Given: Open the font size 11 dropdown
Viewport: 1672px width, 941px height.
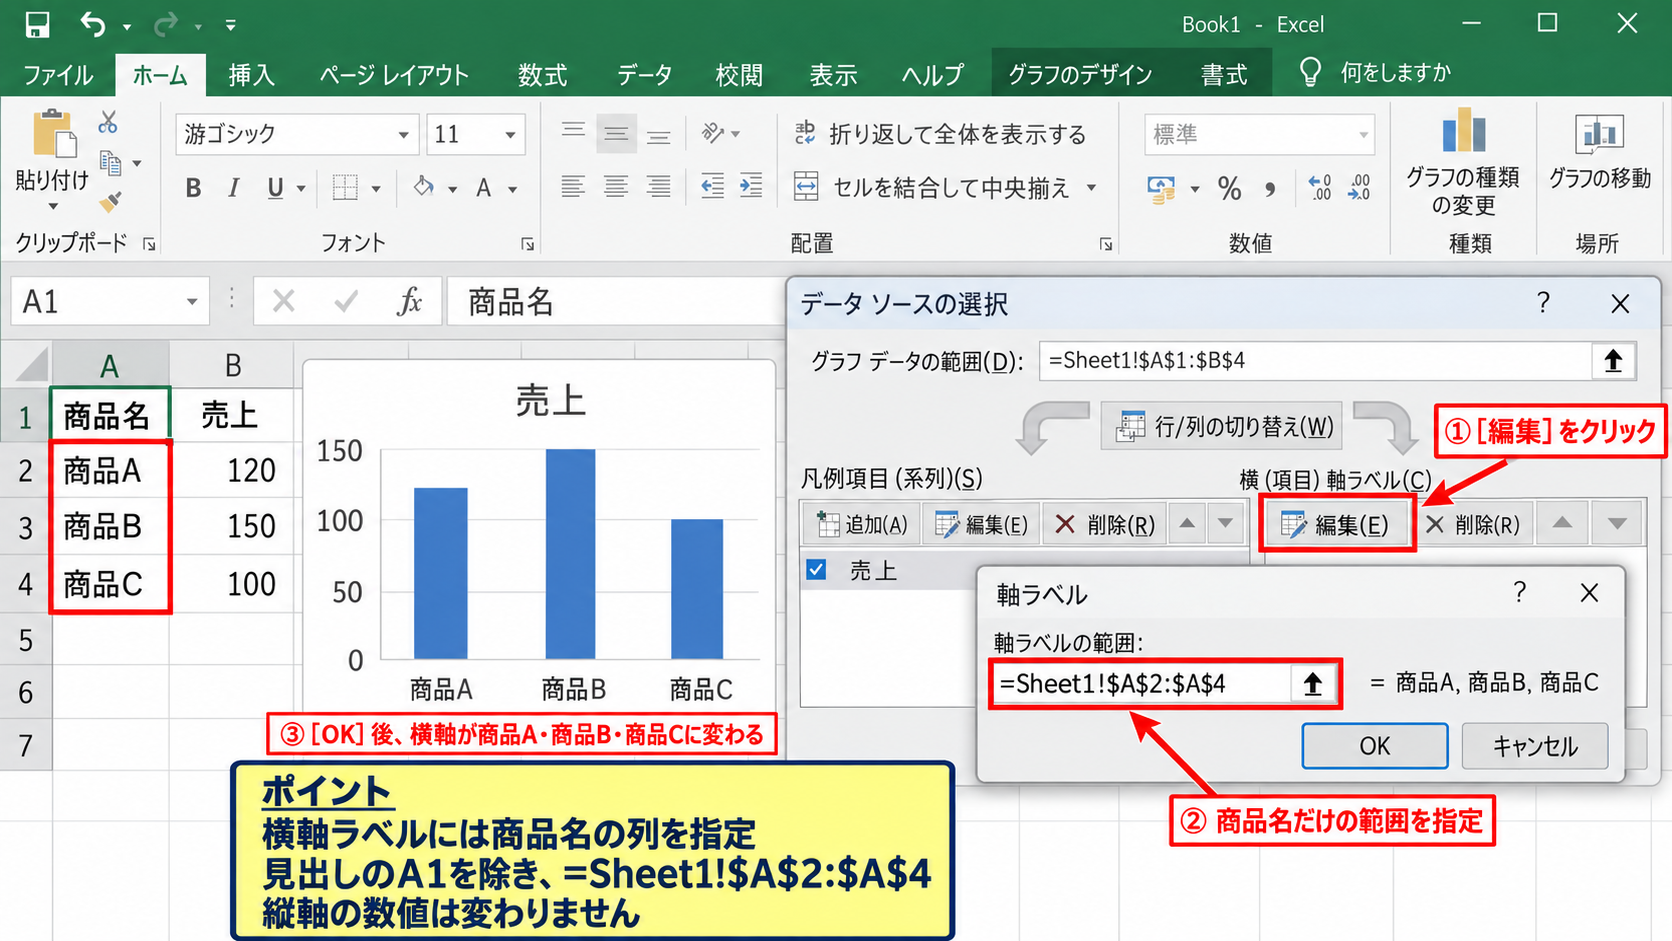Looking at the screenshot, I should 510,134.
